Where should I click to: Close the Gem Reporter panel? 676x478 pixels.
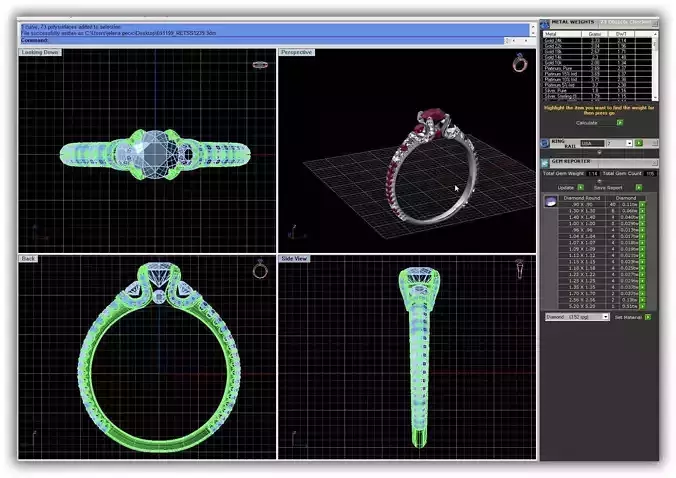[654, 163]
